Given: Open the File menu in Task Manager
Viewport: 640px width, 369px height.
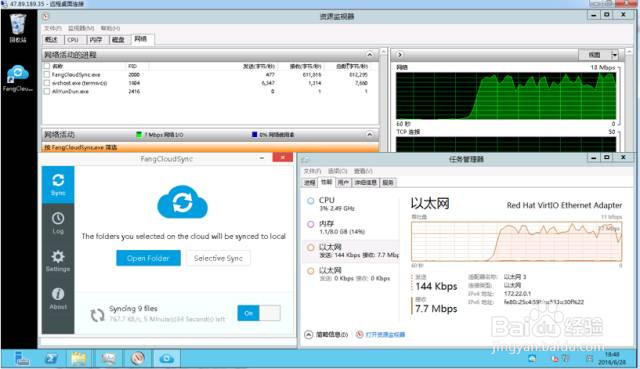Looking at the screenshot, I should tap(313, 171).
